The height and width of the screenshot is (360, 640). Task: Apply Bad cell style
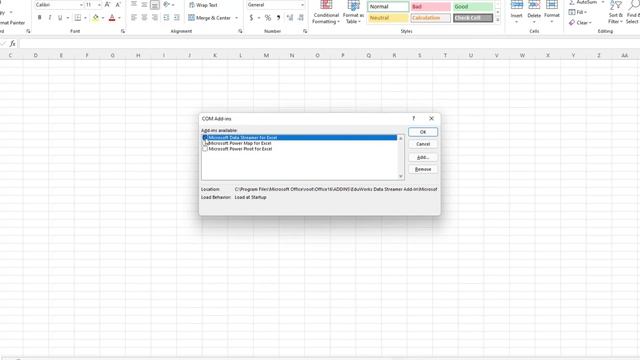tap(431, 7)
